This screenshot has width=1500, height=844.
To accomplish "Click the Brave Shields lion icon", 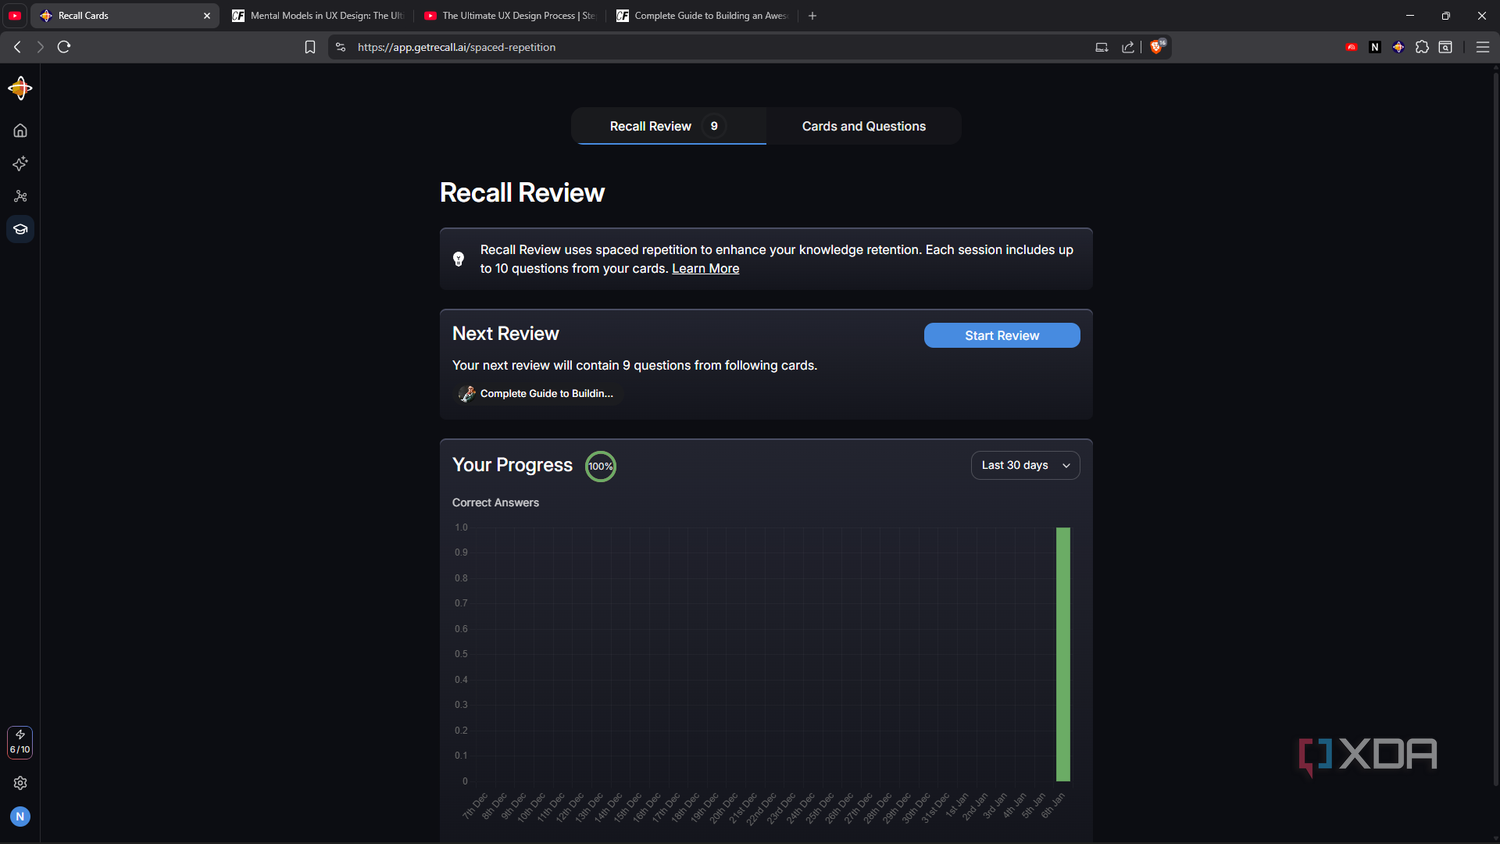I will (1157, 46).
